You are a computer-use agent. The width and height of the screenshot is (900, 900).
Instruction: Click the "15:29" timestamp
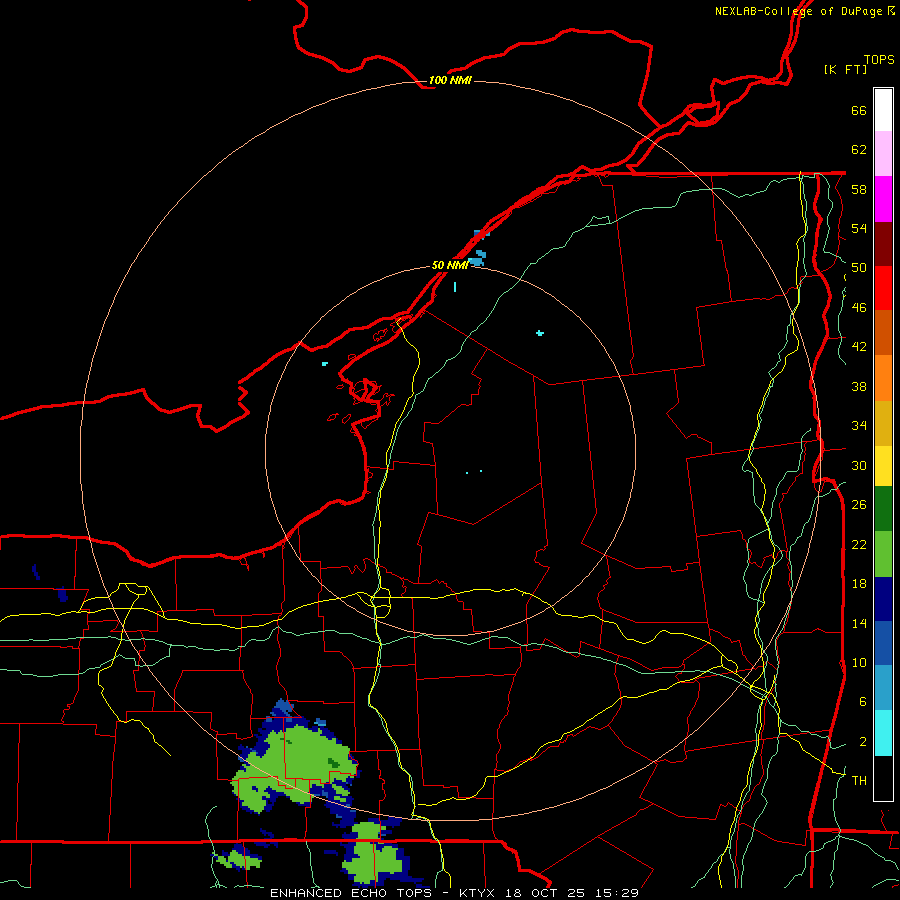[616, 893]
